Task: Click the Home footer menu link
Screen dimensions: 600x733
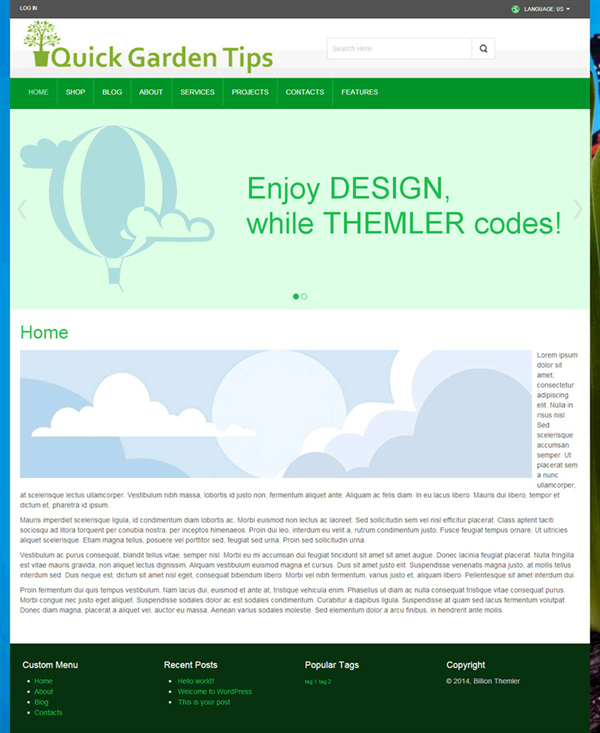Action: pyautogui.click(x=43, y=681)
